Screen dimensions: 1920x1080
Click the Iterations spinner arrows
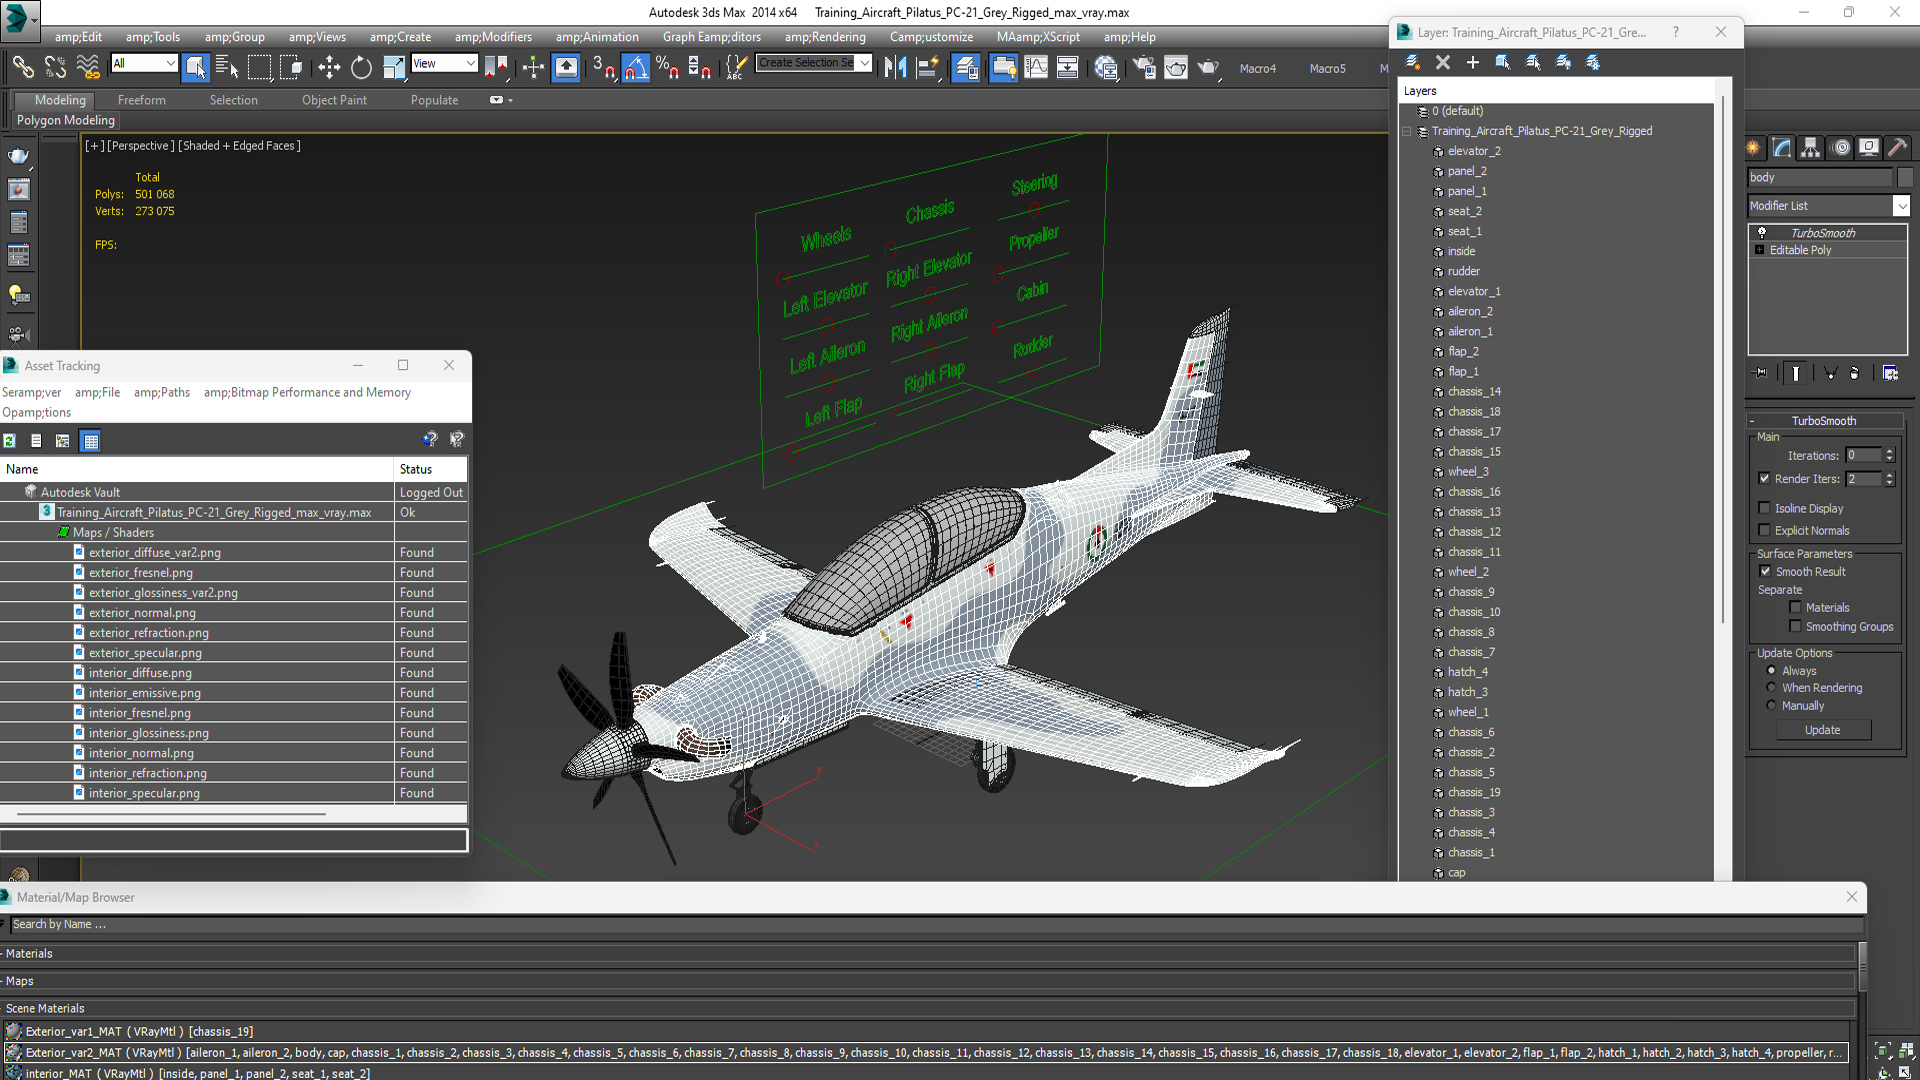[1889, 455]
